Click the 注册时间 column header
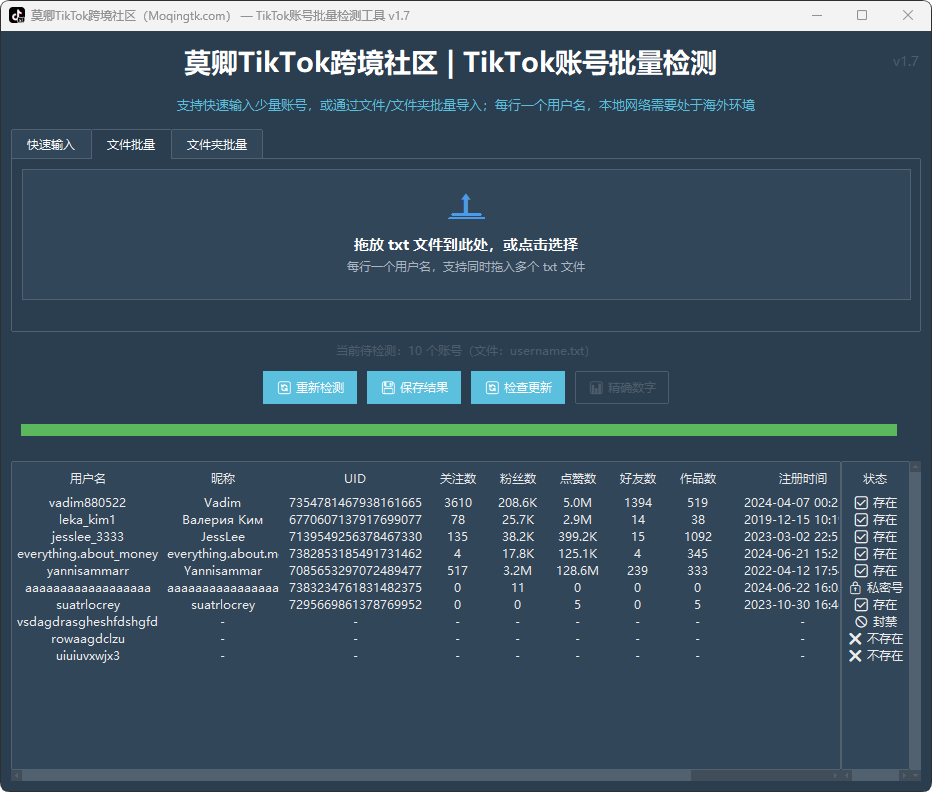The height and width of the screenshot is (792, 932). tap(802, 479)
